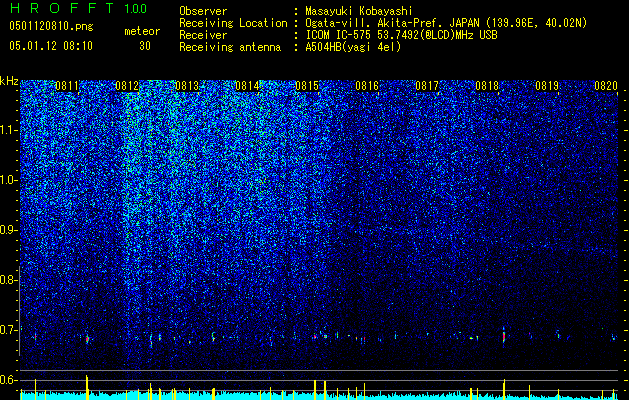This screenshot has height=400, width=629.
Task: Click the A504HB(yagi 4el) antenna text
Action: click(x=353, y=47)
